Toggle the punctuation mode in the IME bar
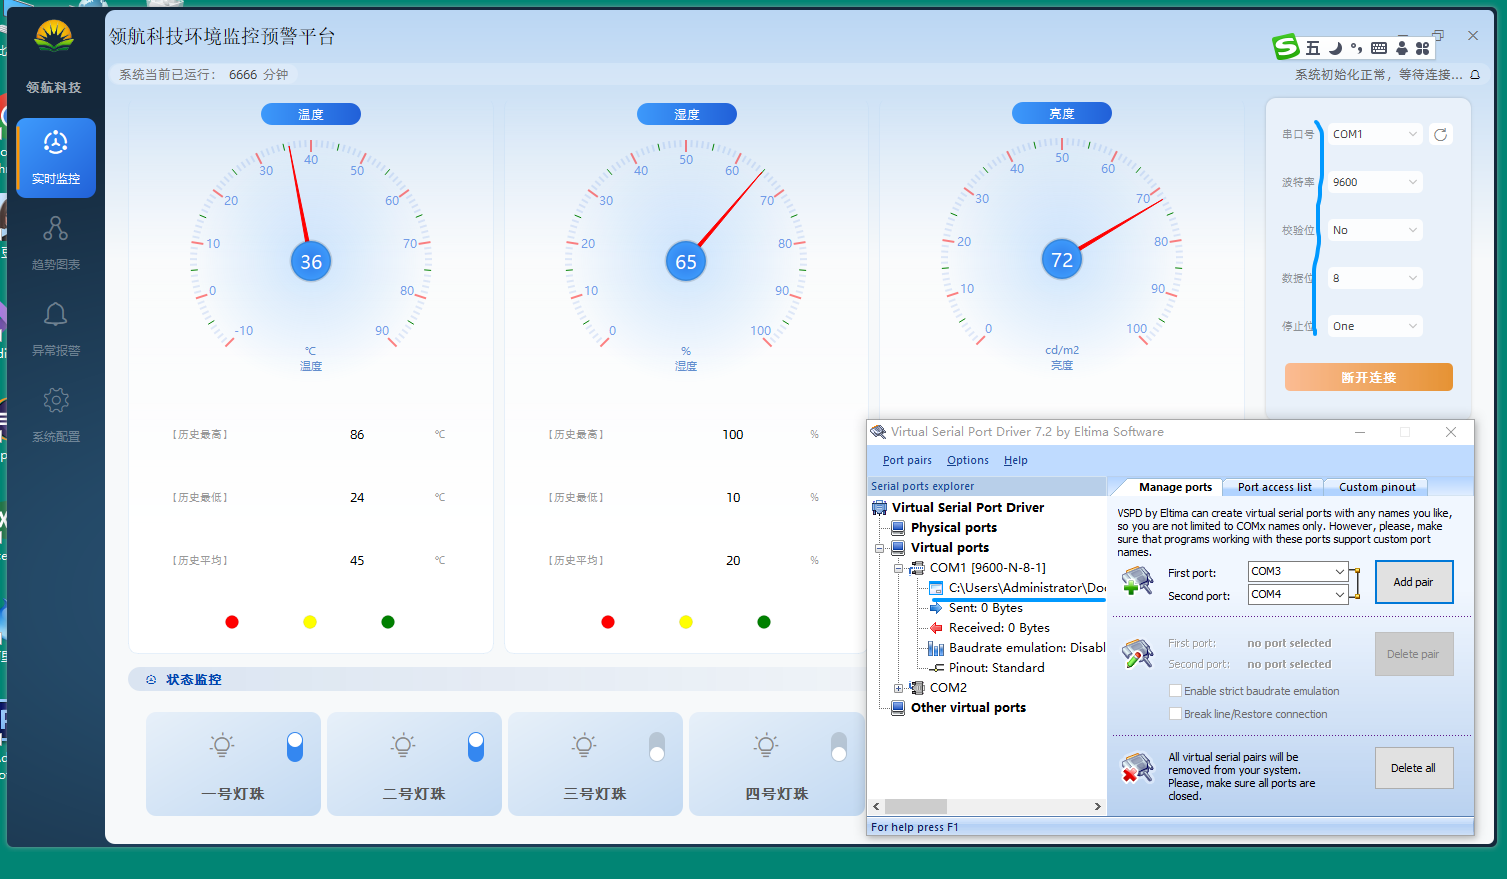 (x=1357, y=48)
